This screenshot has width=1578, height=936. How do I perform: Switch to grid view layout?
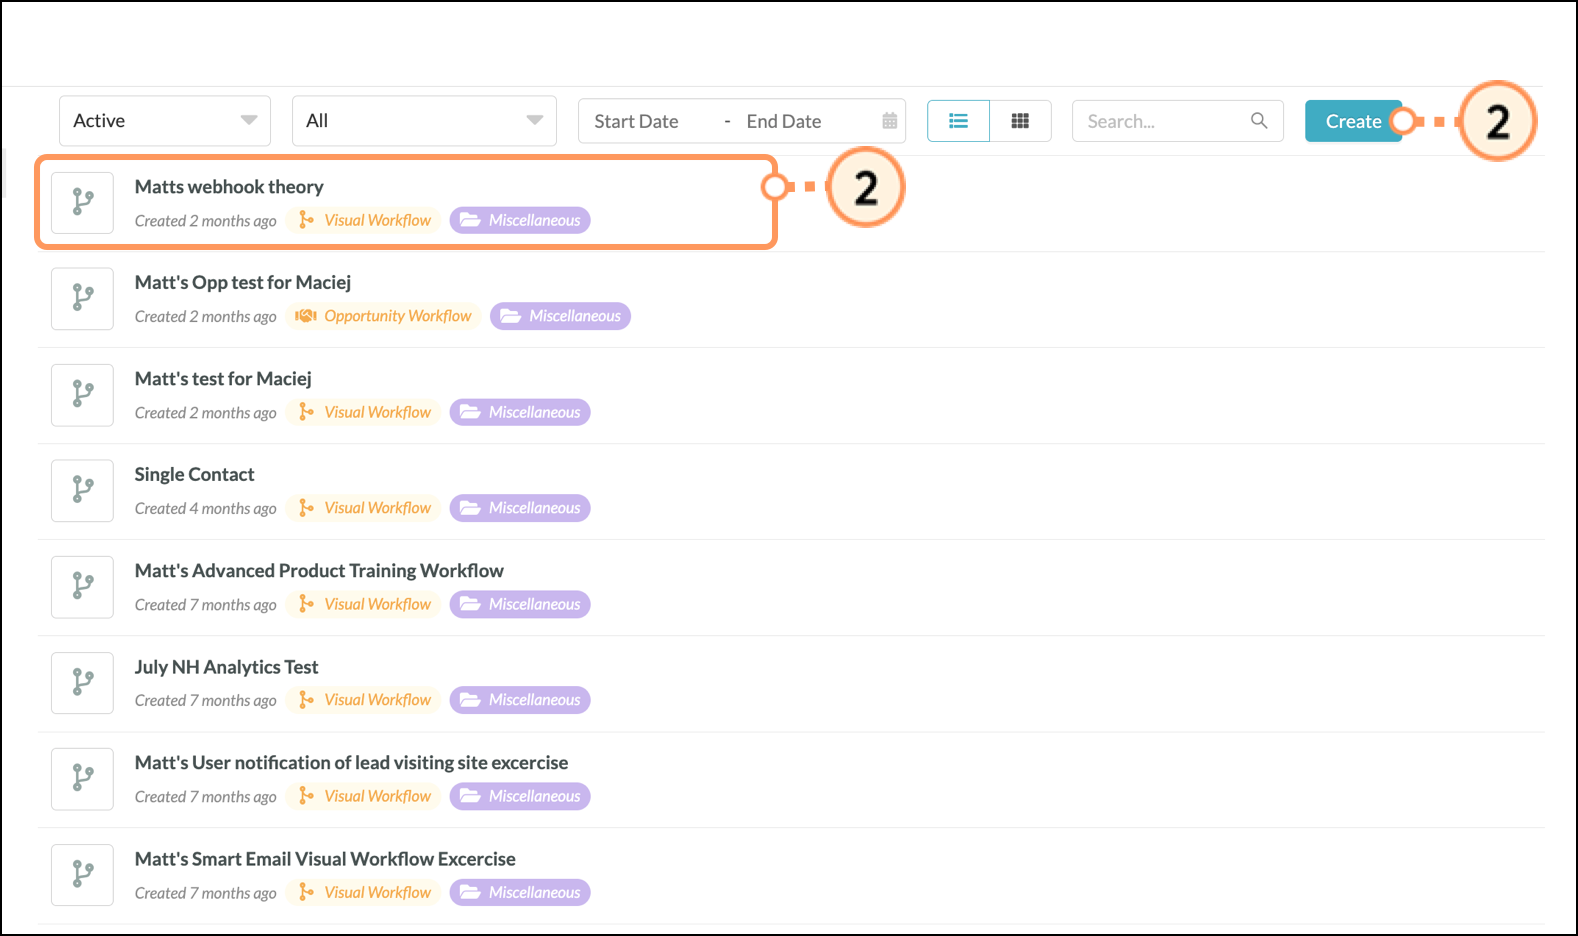1020,121
